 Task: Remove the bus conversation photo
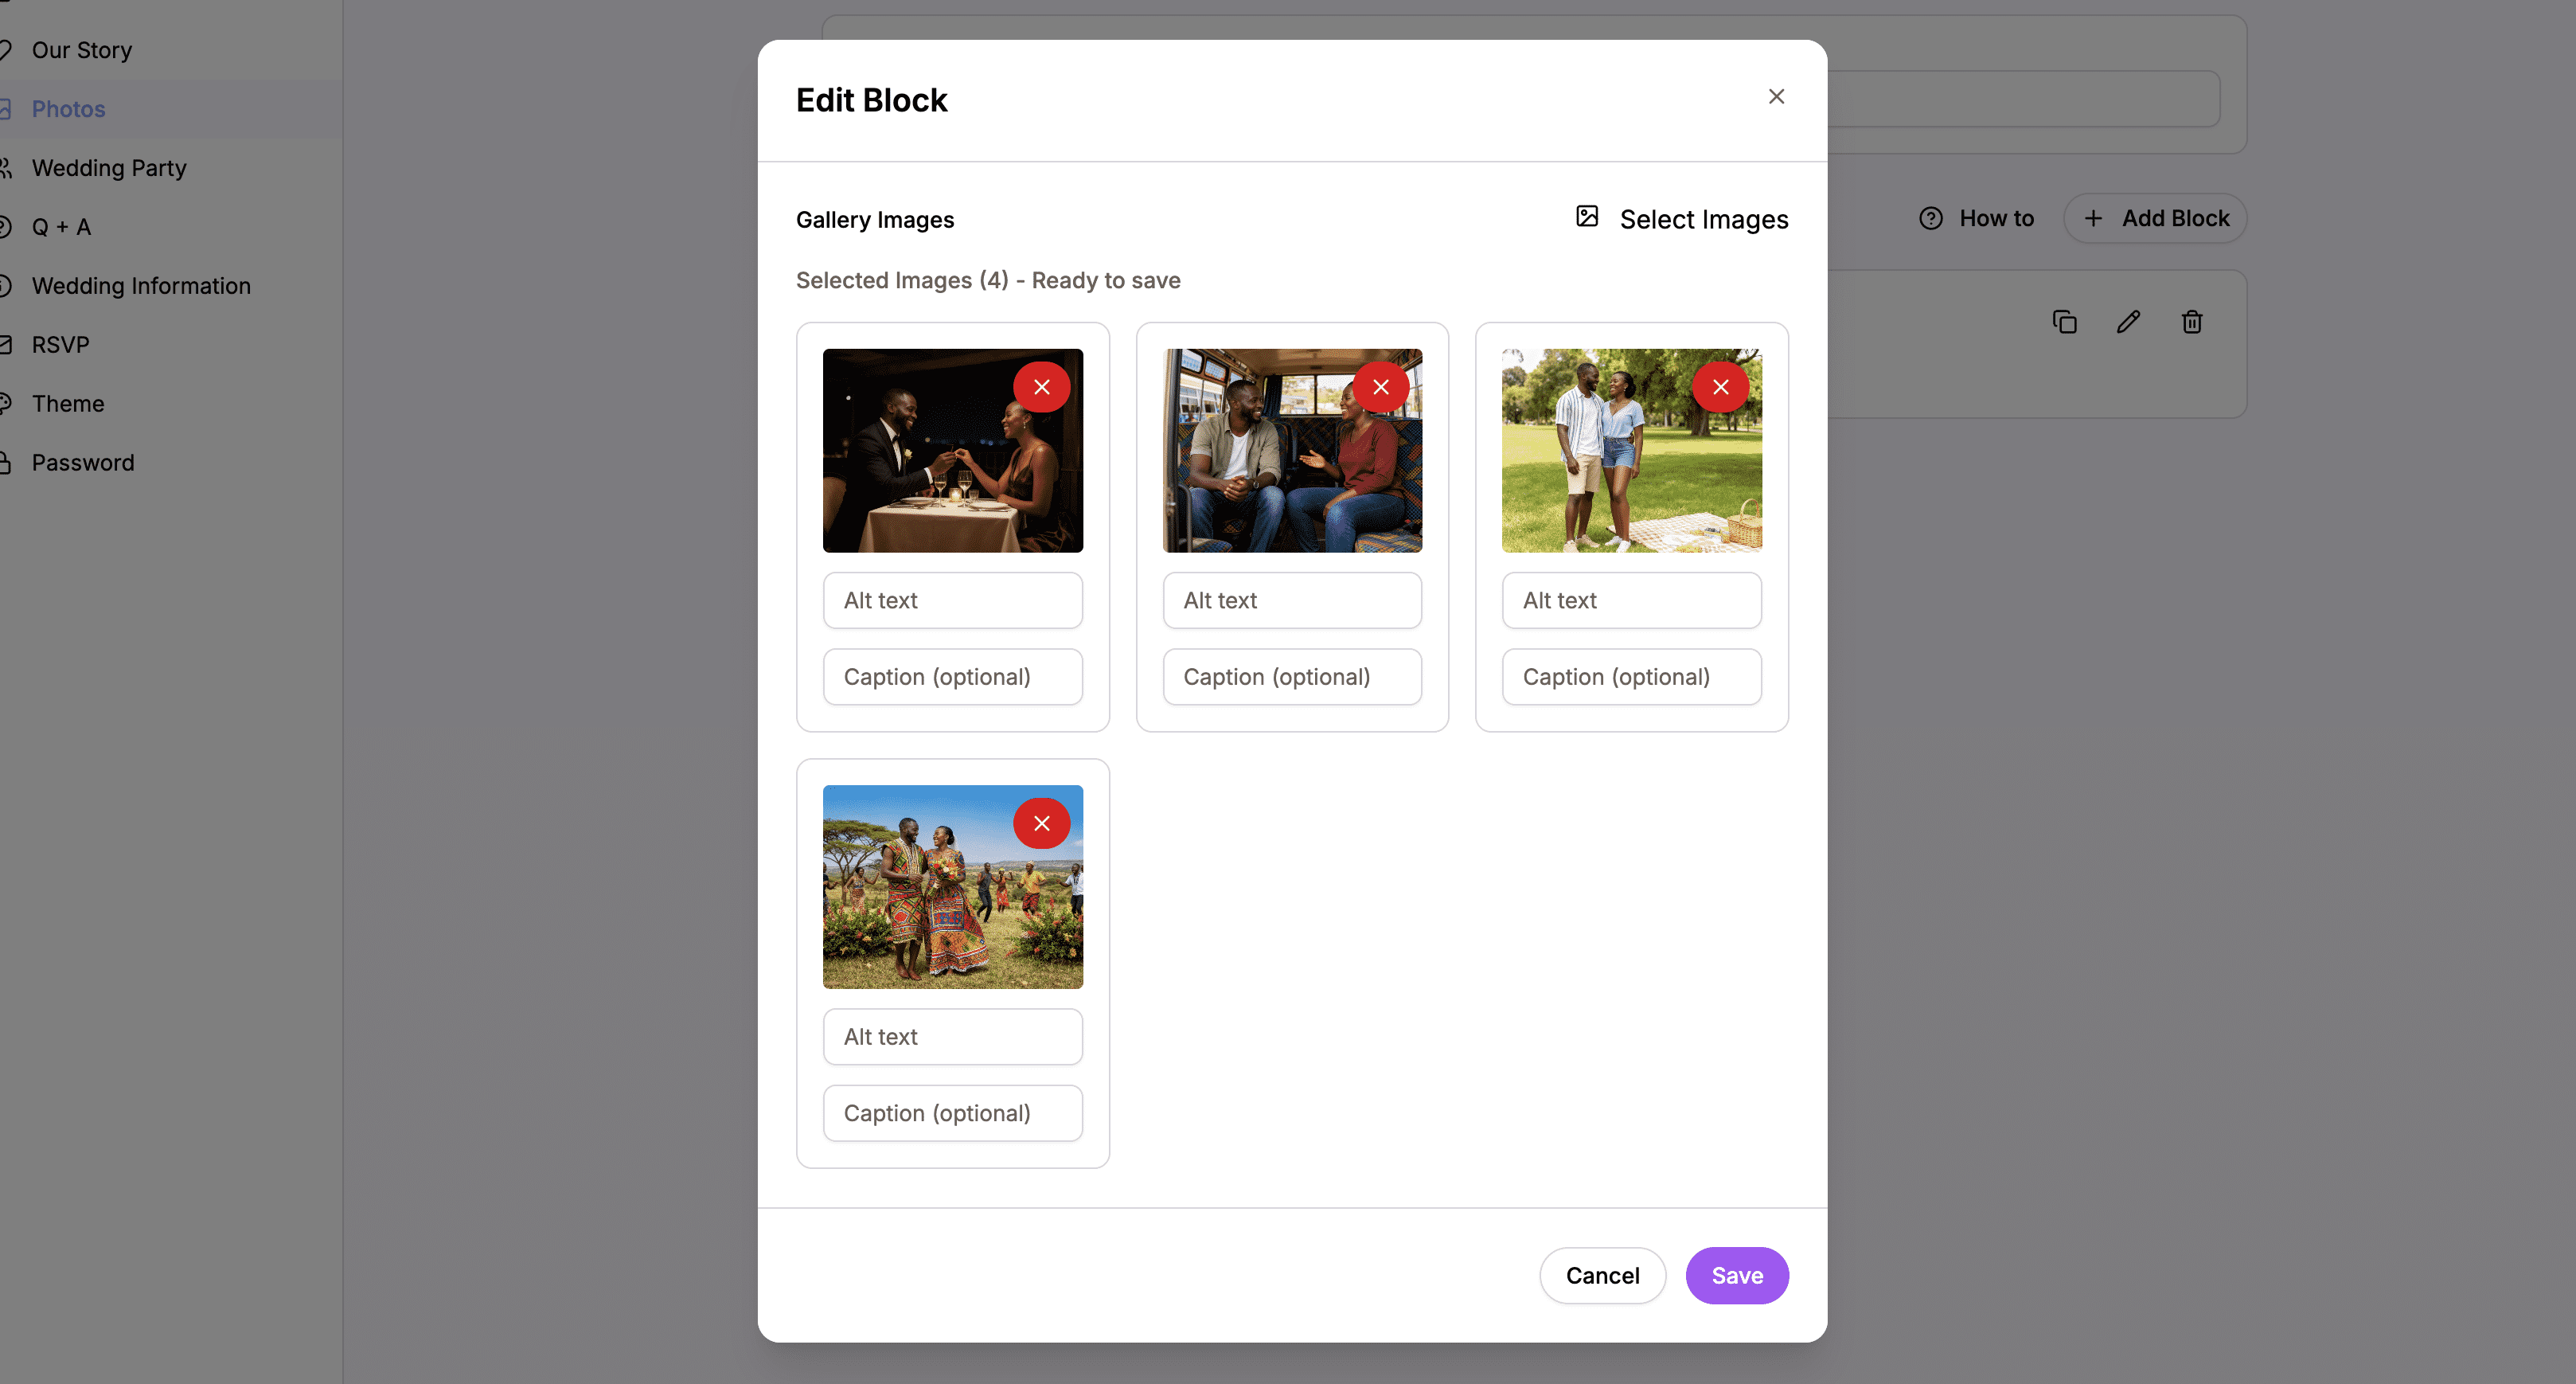(x=1381, y=386)
